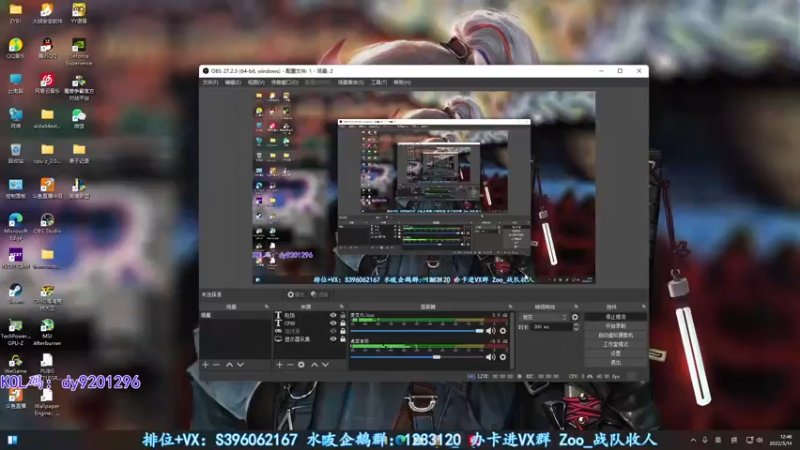Select the 场景 item in the scenes list

235,315
